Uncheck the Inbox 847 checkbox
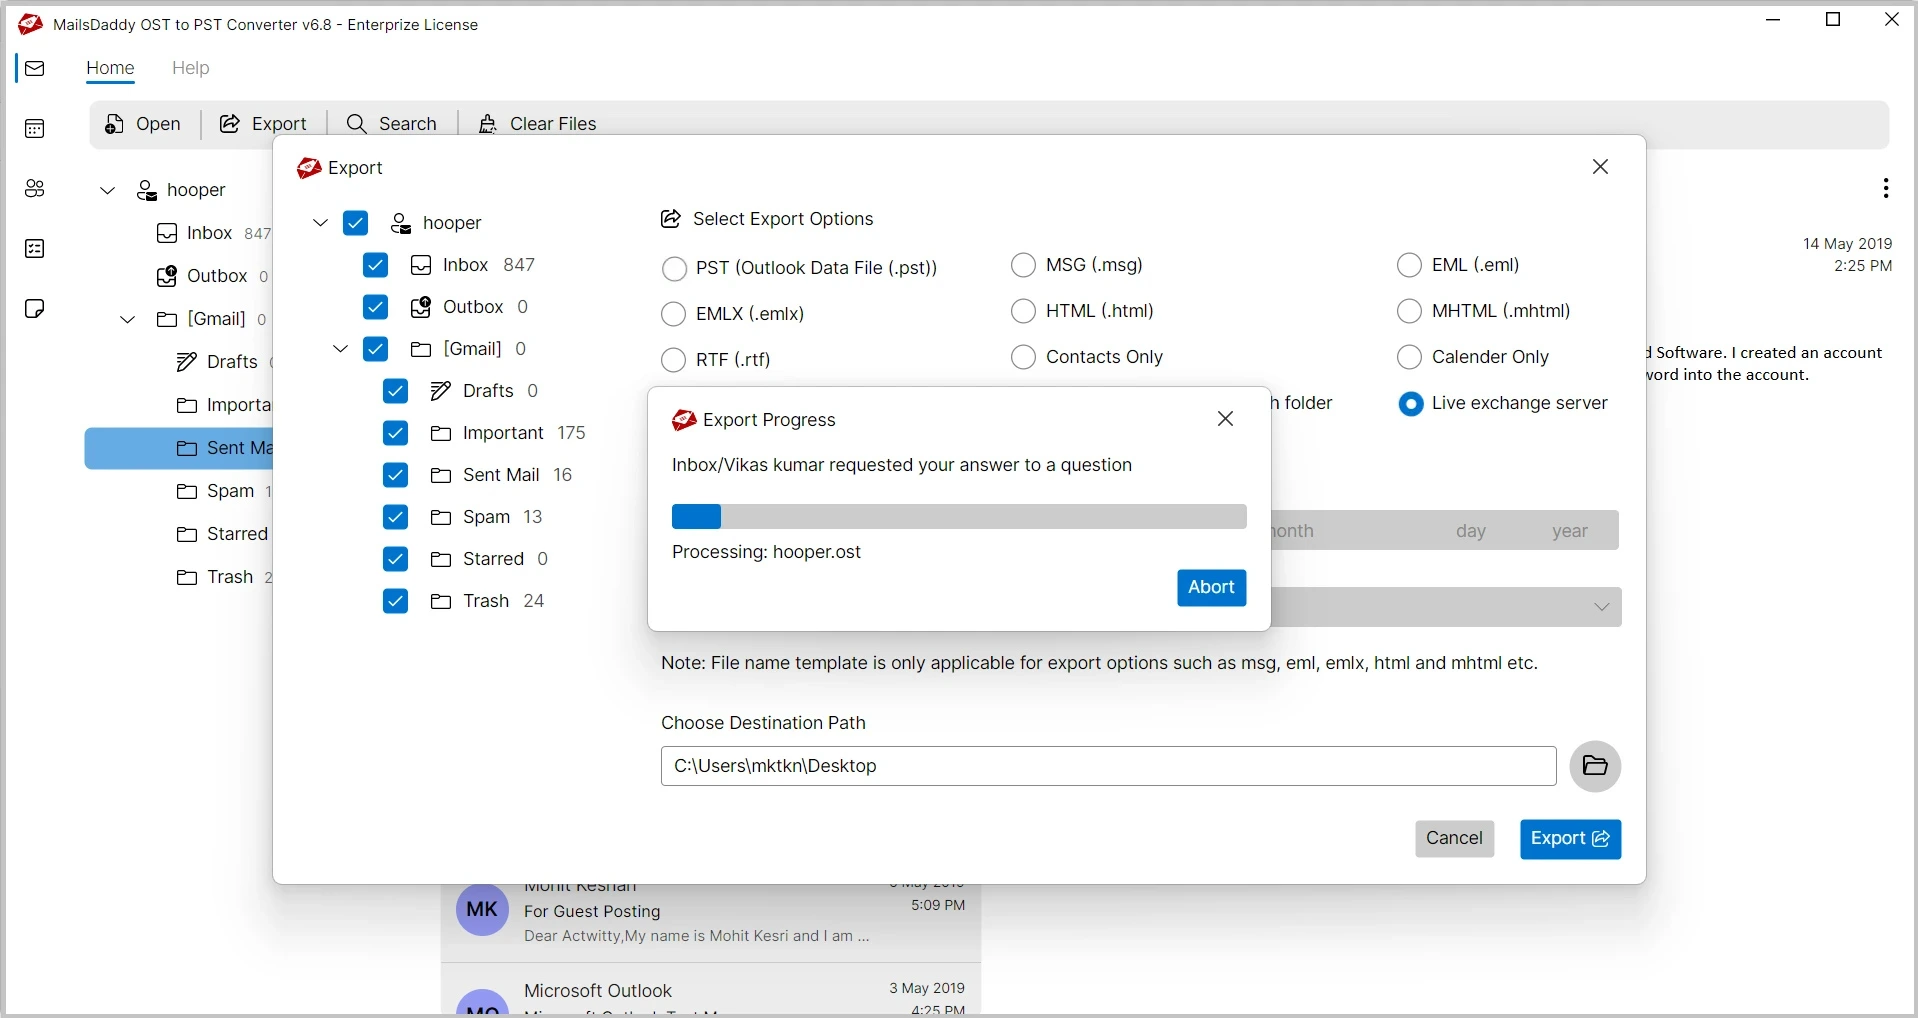 [x=376, y=265]
